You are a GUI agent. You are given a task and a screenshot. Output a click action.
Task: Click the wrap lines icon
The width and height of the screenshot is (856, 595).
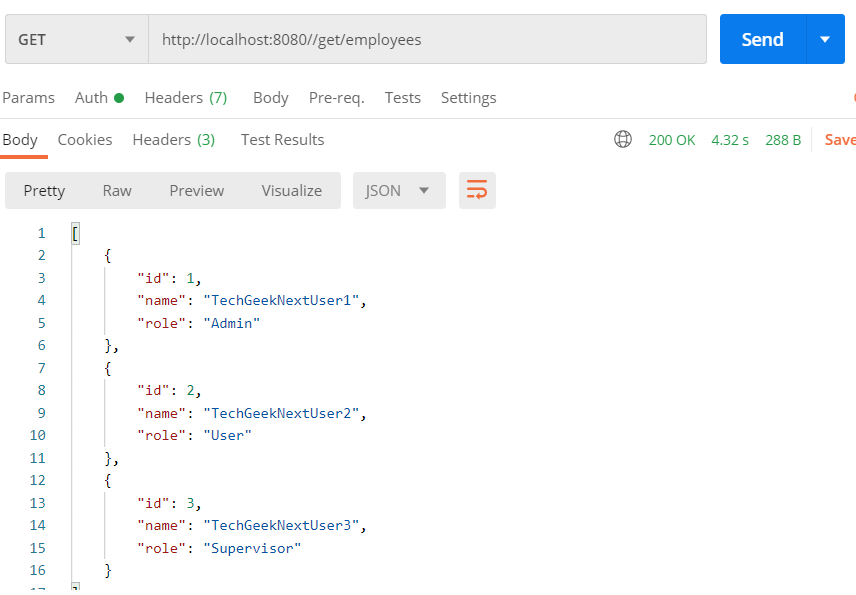point(477,191)
